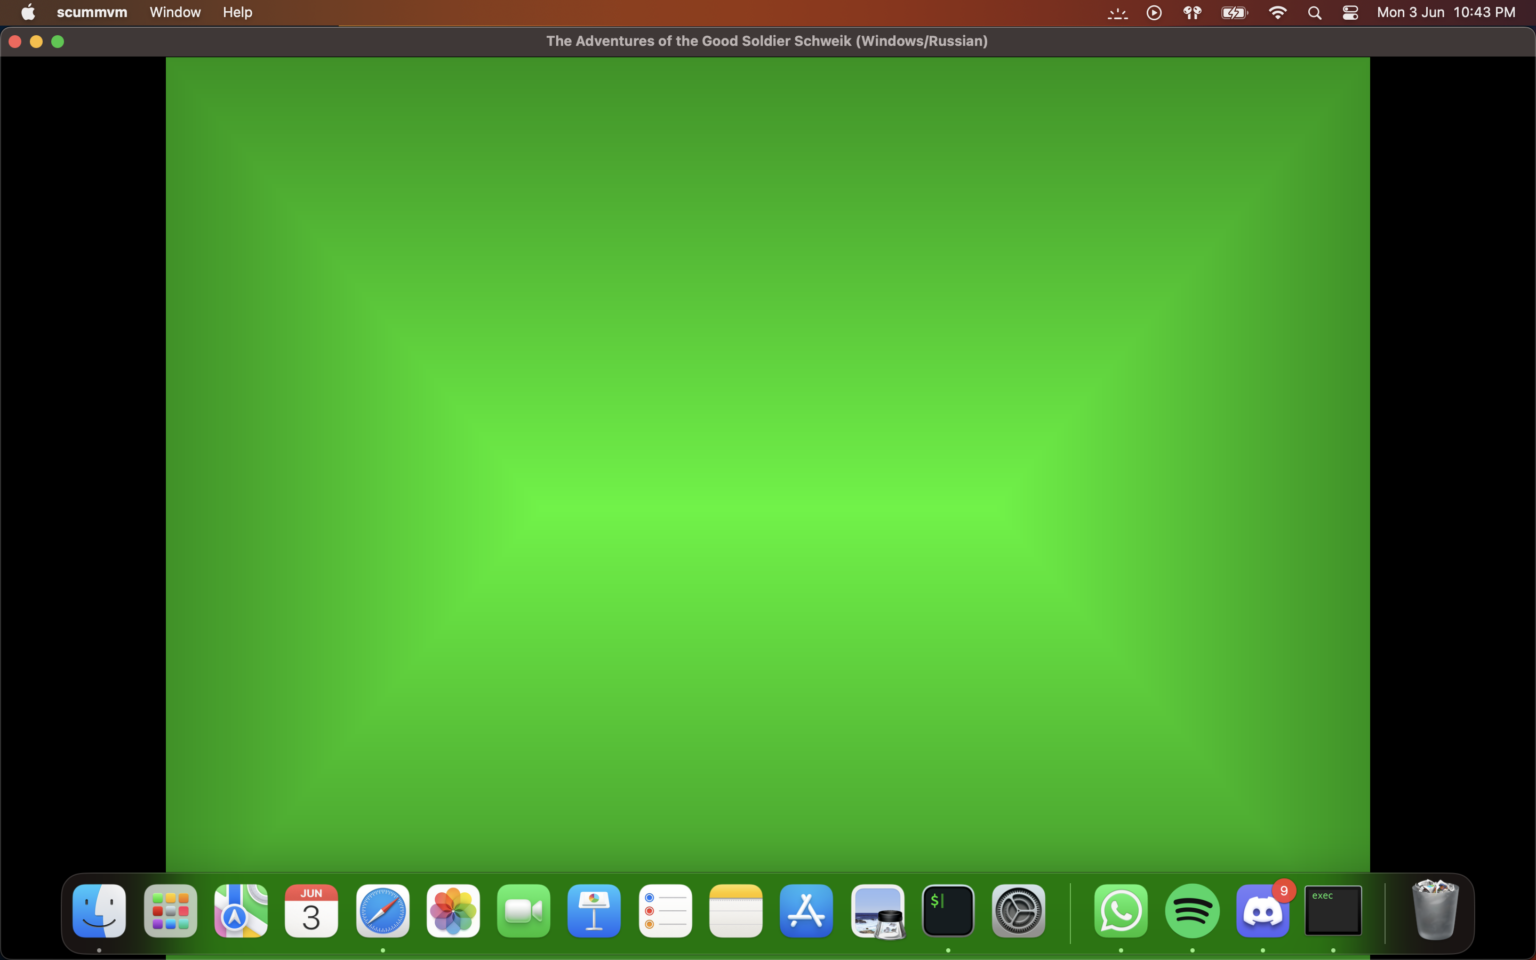Launch Keynote from the dock

click(x=594, y=911)
